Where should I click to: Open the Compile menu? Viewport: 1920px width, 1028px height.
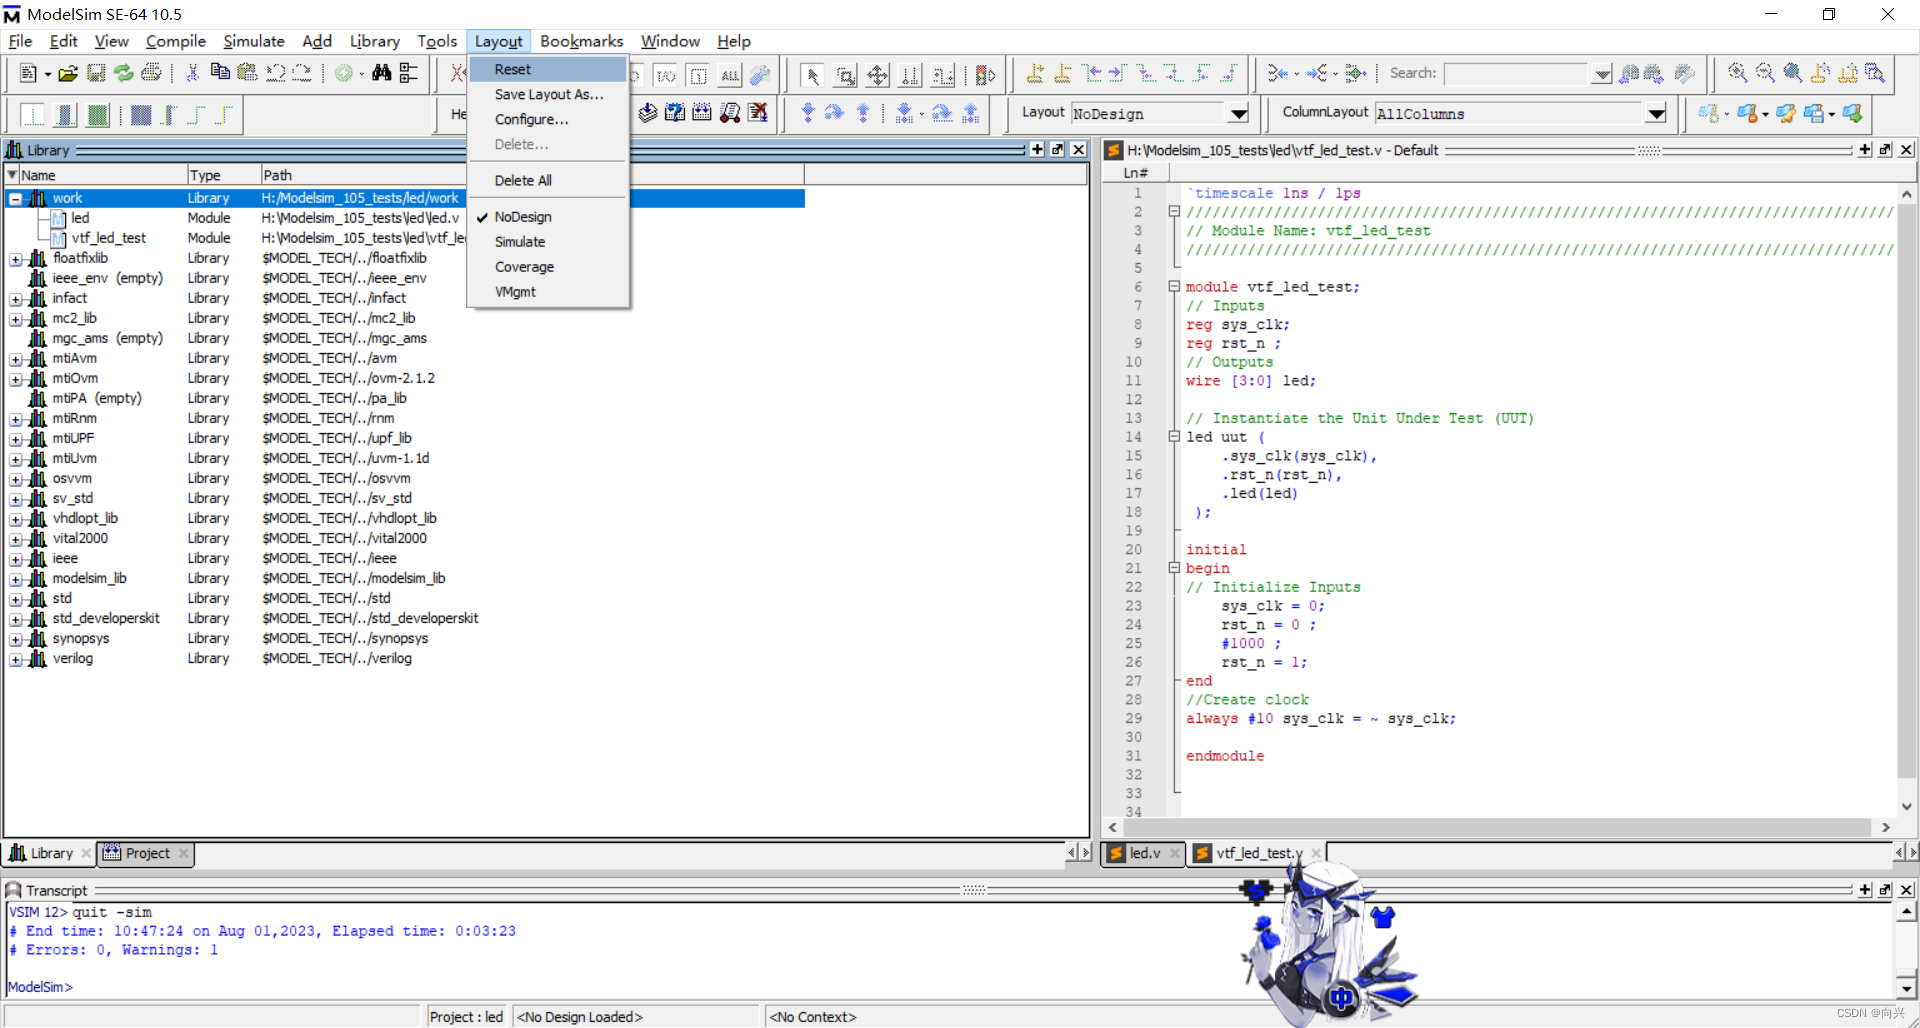pos(176,41)
